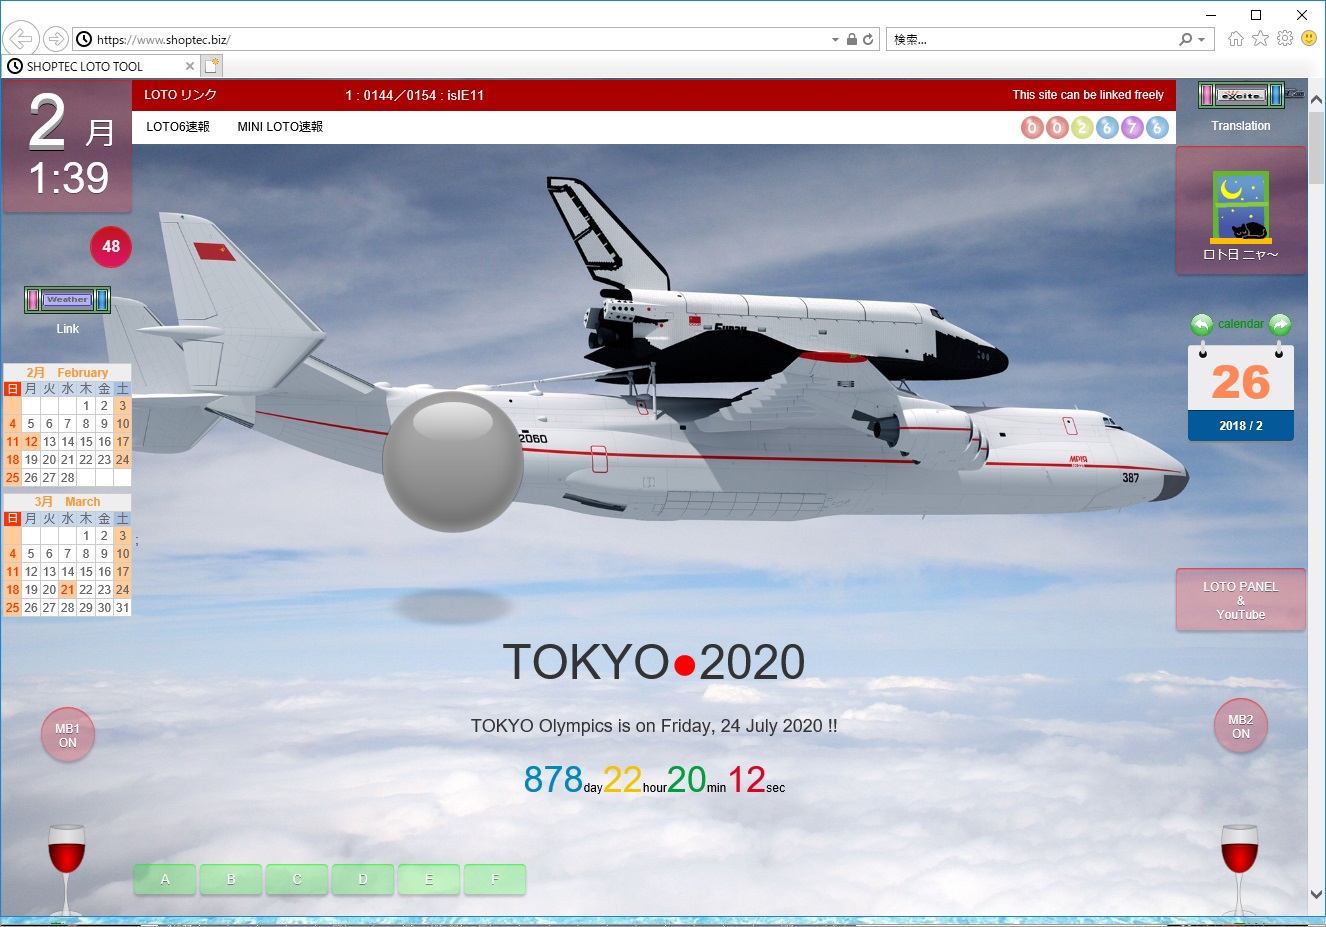This screenshot has width=1326, height=927.
Task: Open the MINI LOTO速報 menu item
Action: [280, 127]
